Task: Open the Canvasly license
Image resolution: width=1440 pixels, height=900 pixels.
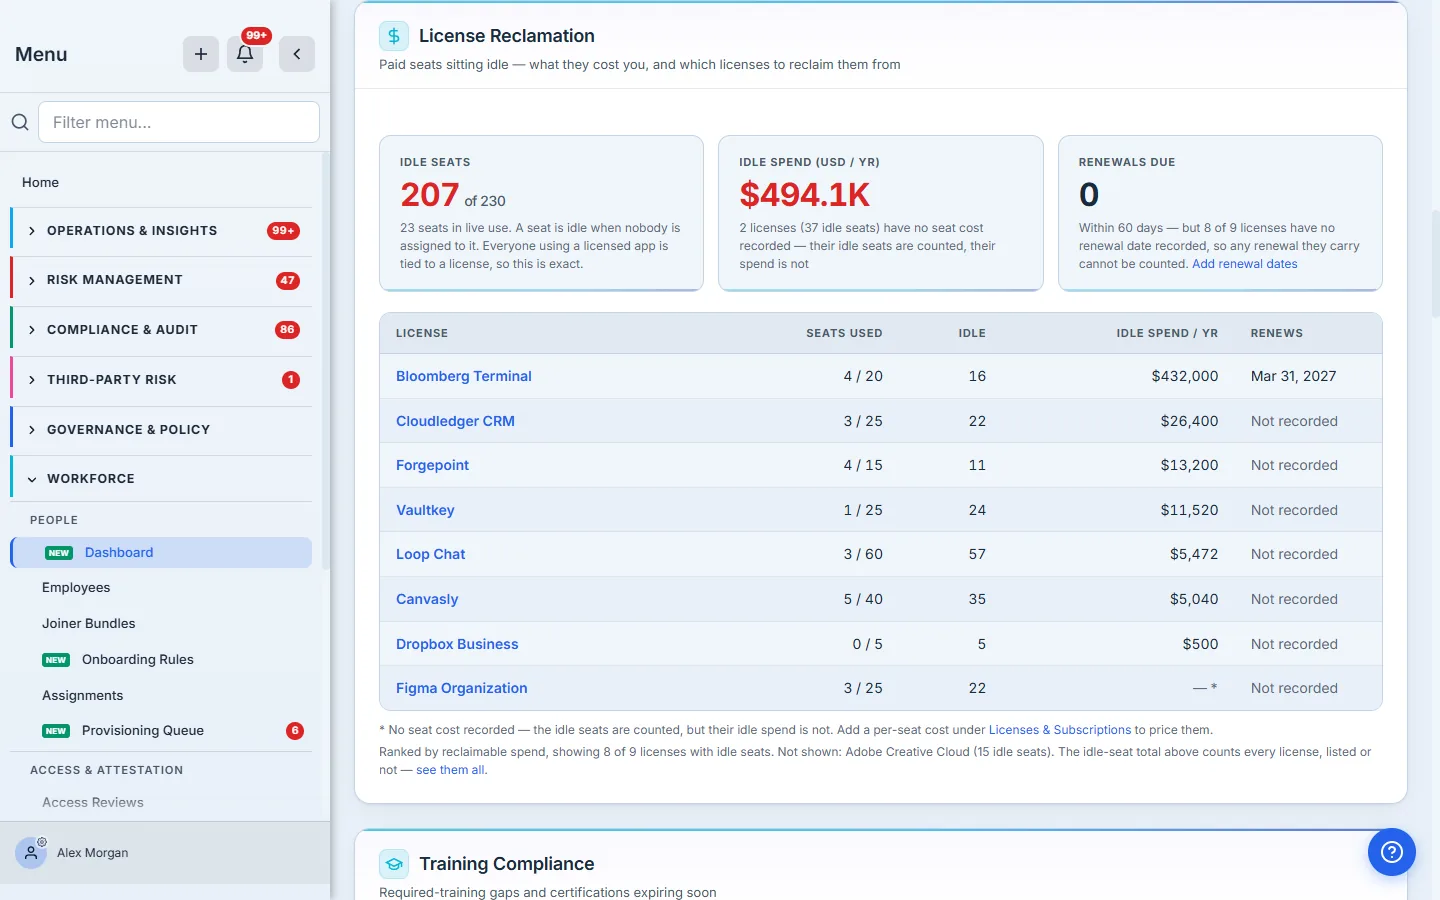Action: pos(427,599)
